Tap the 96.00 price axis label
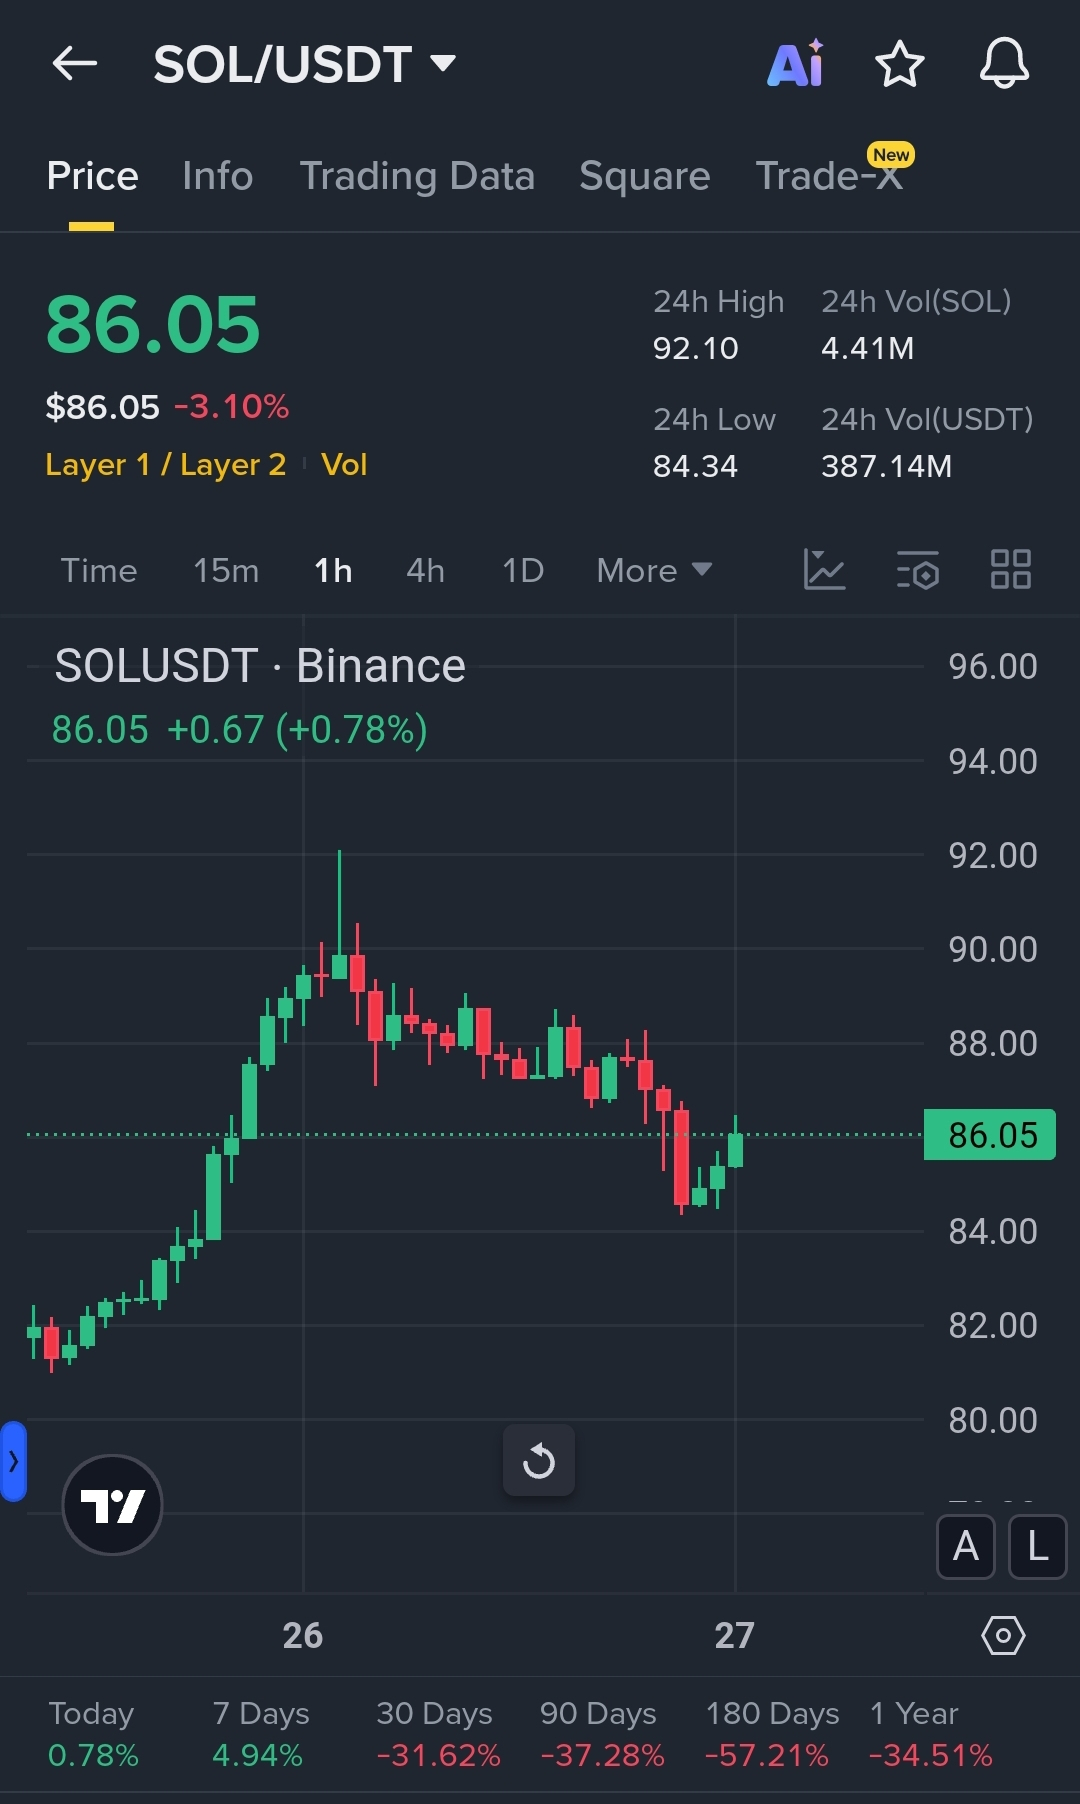This screenshot has width=1080, height=1804. (993, 667)
